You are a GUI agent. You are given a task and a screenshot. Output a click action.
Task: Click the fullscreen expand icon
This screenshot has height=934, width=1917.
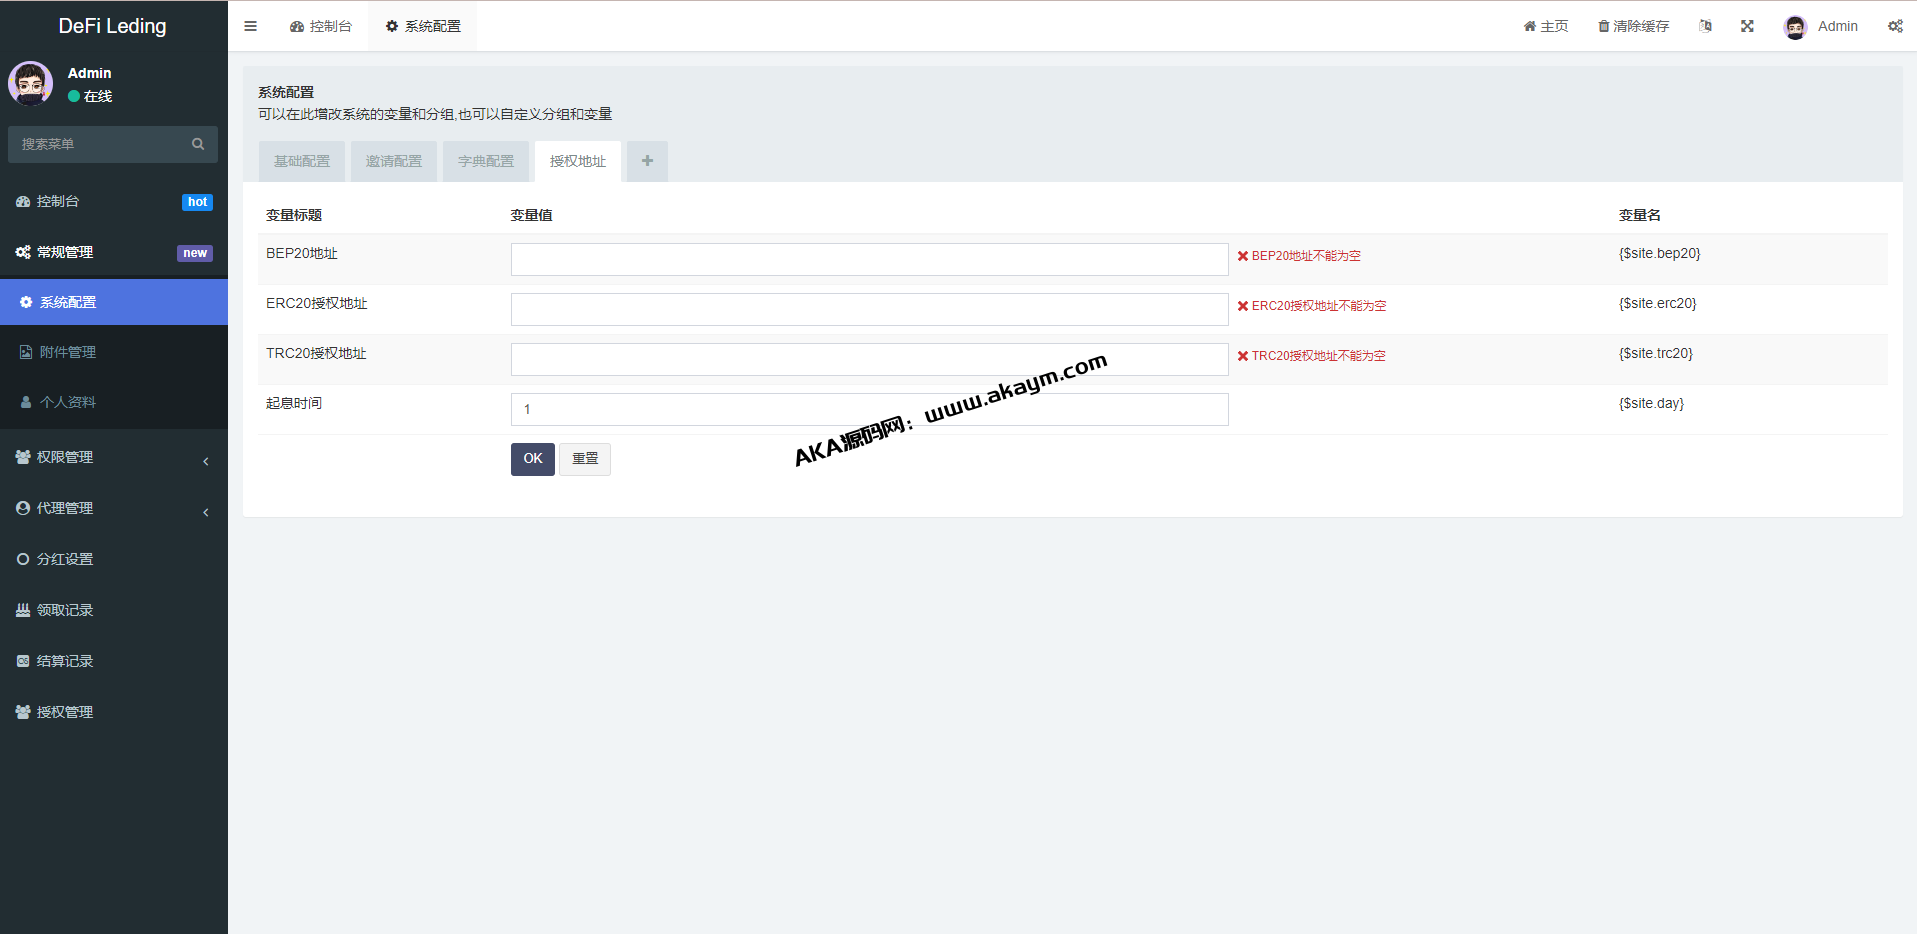click(1747, 26)
